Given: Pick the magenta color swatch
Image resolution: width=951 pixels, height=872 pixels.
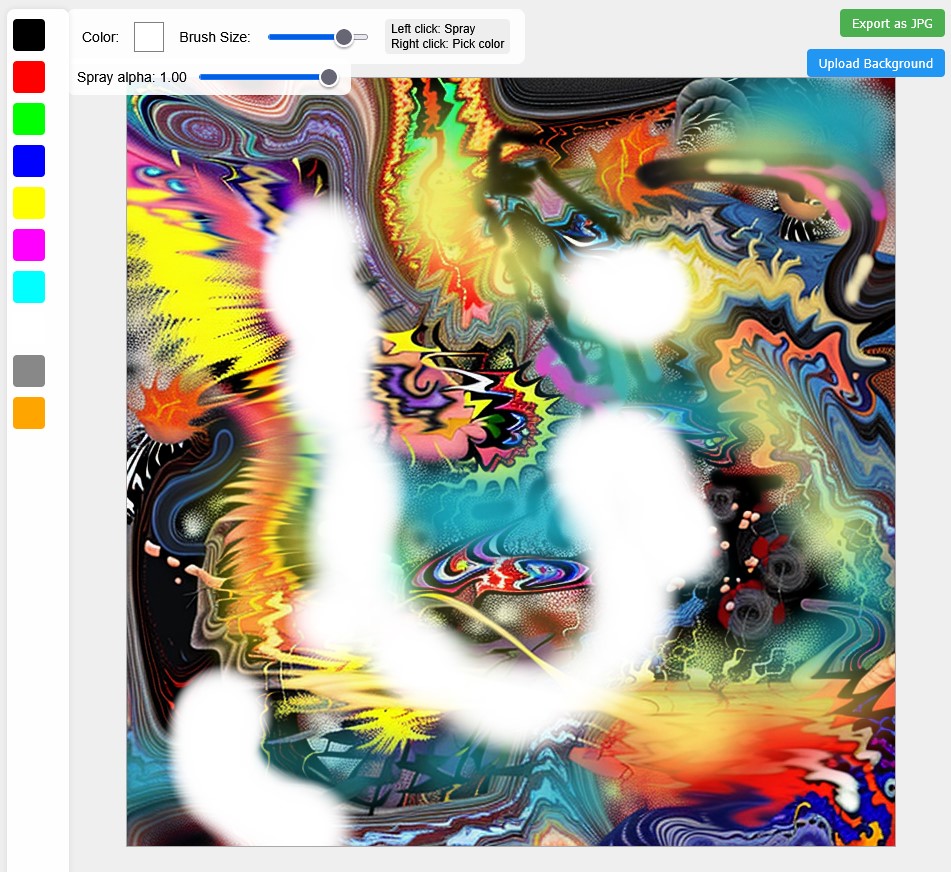Looking at the screenshot, I should click(x=29, y=245).
